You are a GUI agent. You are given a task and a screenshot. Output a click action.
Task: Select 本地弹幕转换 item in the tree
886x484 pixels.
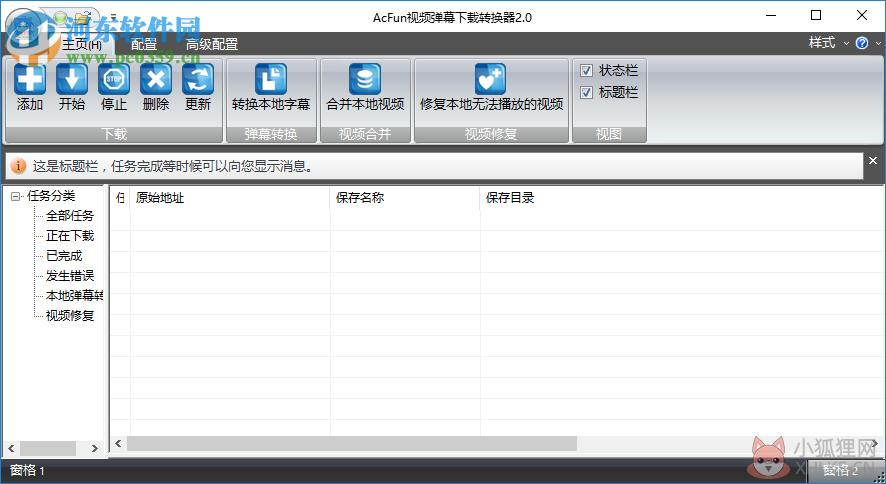[x=74, y=295]
